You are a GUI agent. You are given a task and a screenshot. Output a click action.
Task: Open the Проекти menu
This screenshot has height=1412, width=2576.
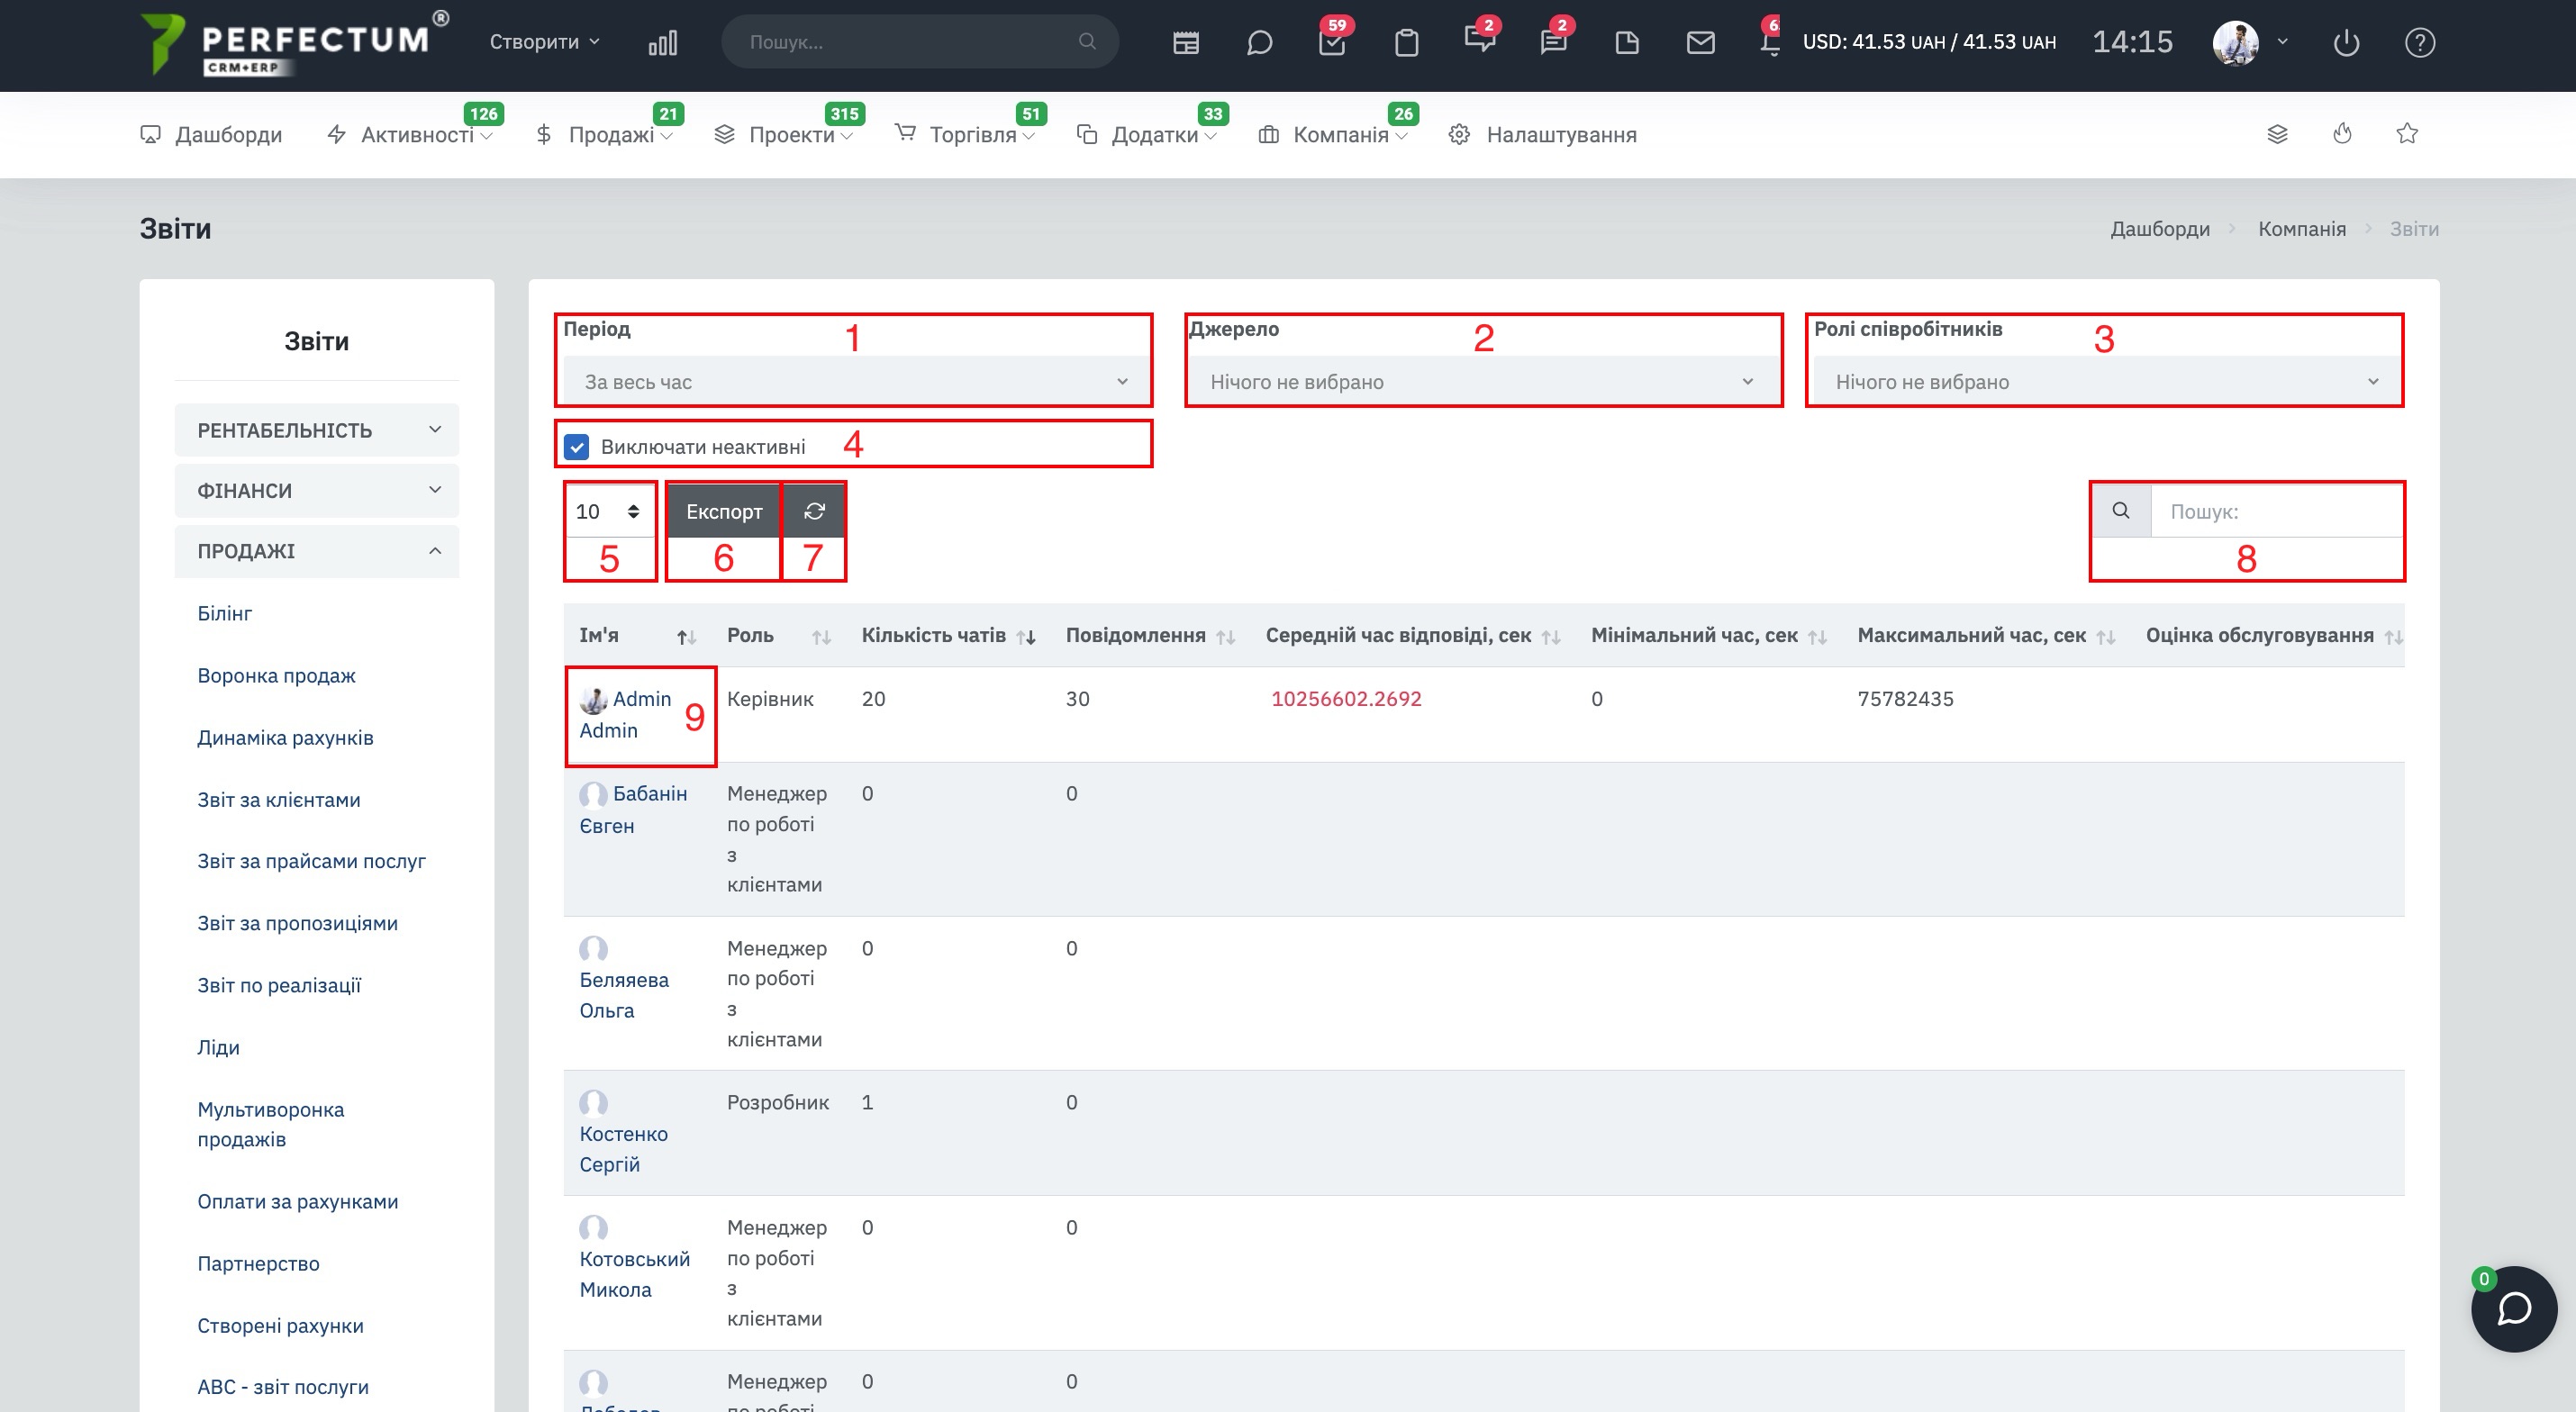pyautogui.click(x=790, y=135)
